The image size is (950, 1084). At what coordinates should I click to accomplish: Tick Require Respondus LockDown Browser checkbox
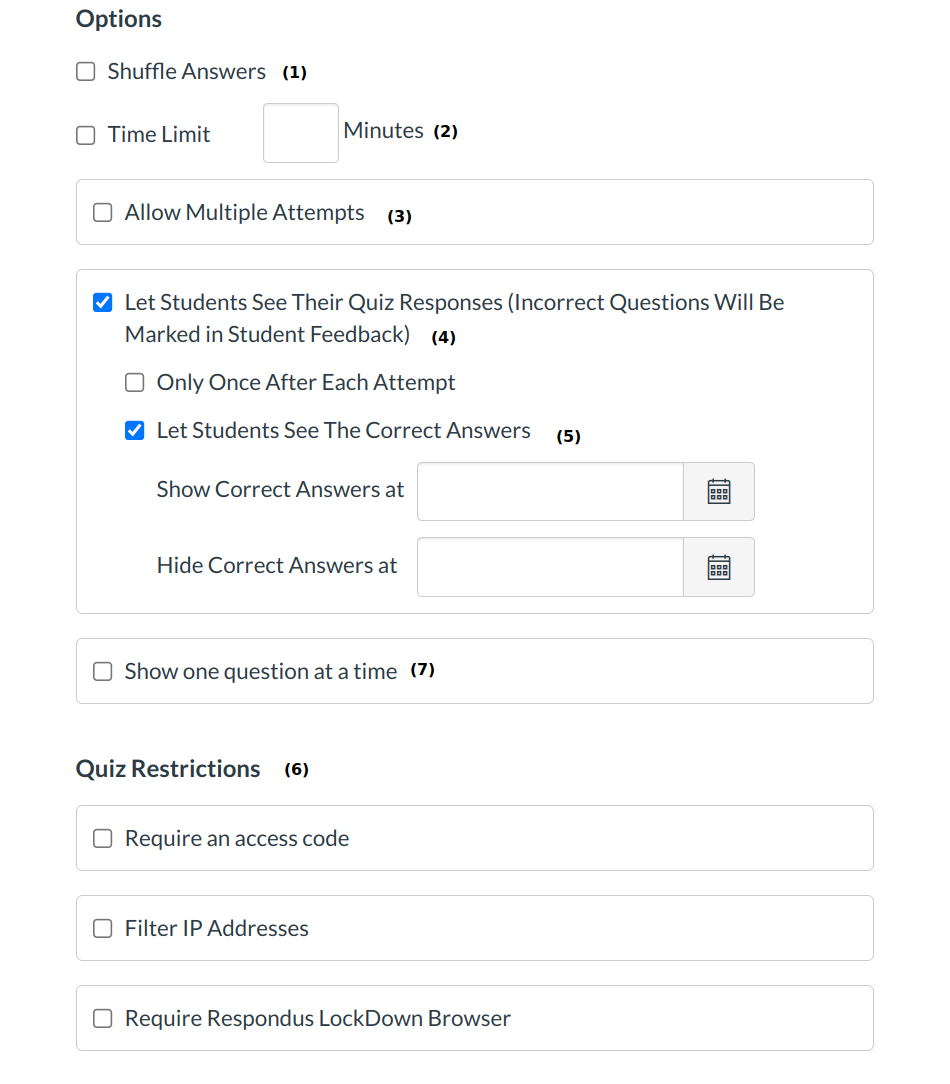click(x=103, y=1019)
